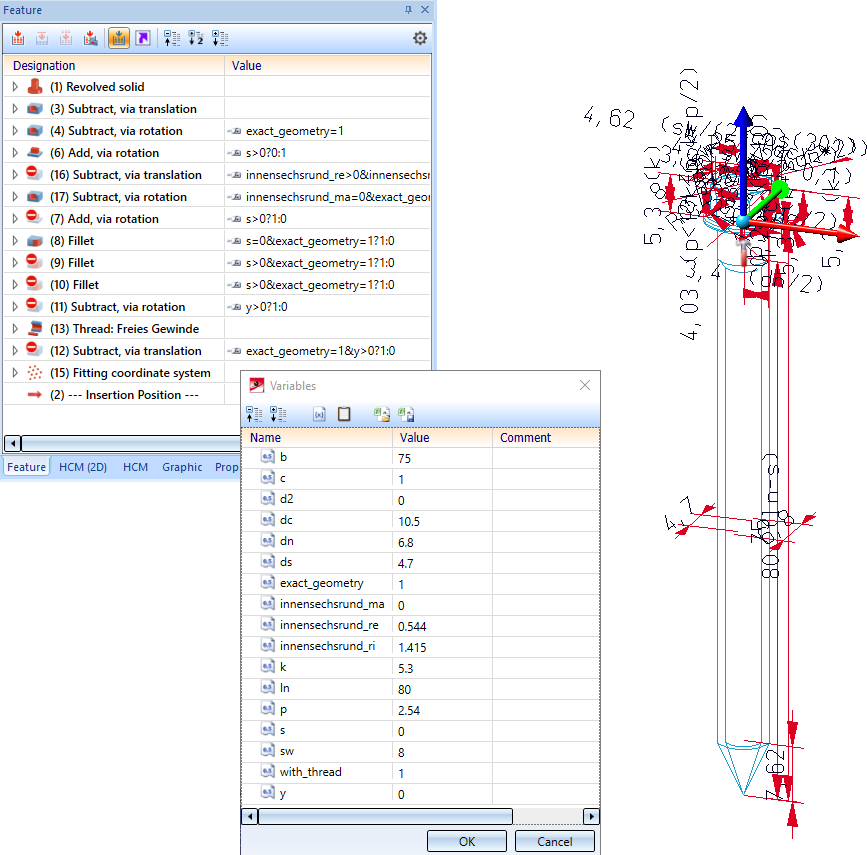Toggle the highlighted orange Feature toolbar button
Screen dimensions: 867x855
[x=118, y=38]
